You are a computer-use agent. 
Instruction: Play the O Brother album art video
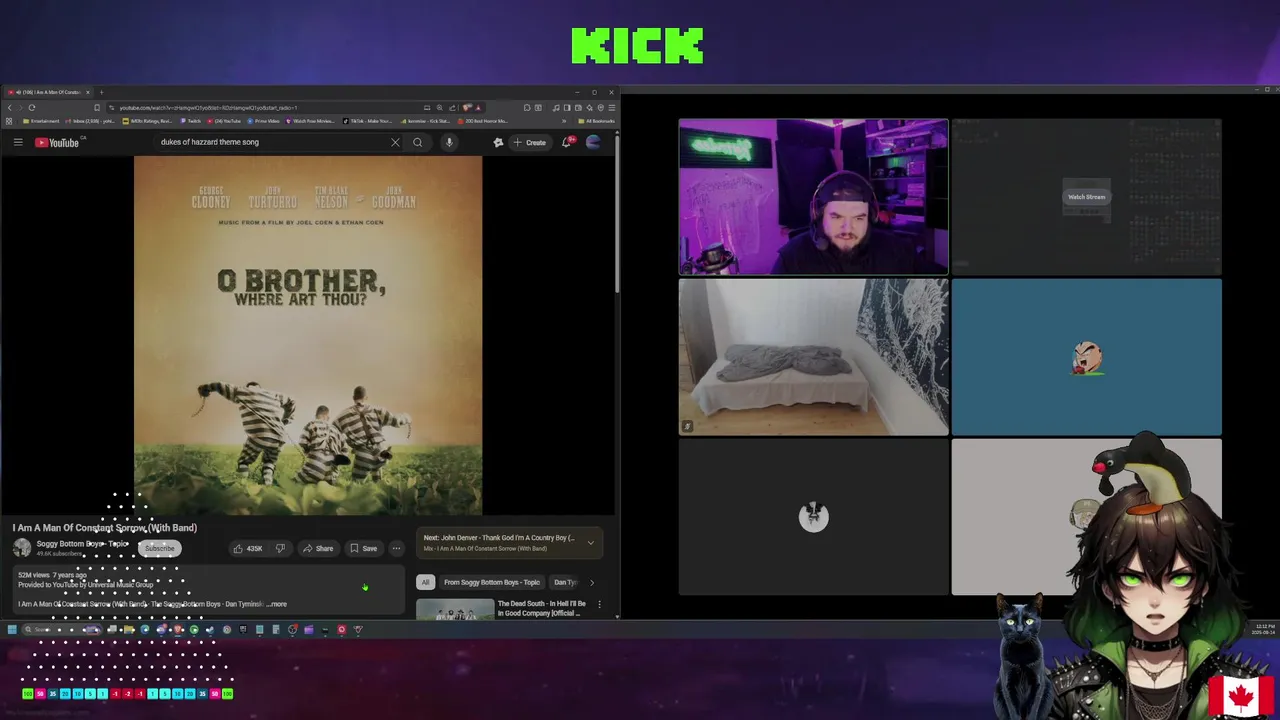click(308, 335)
